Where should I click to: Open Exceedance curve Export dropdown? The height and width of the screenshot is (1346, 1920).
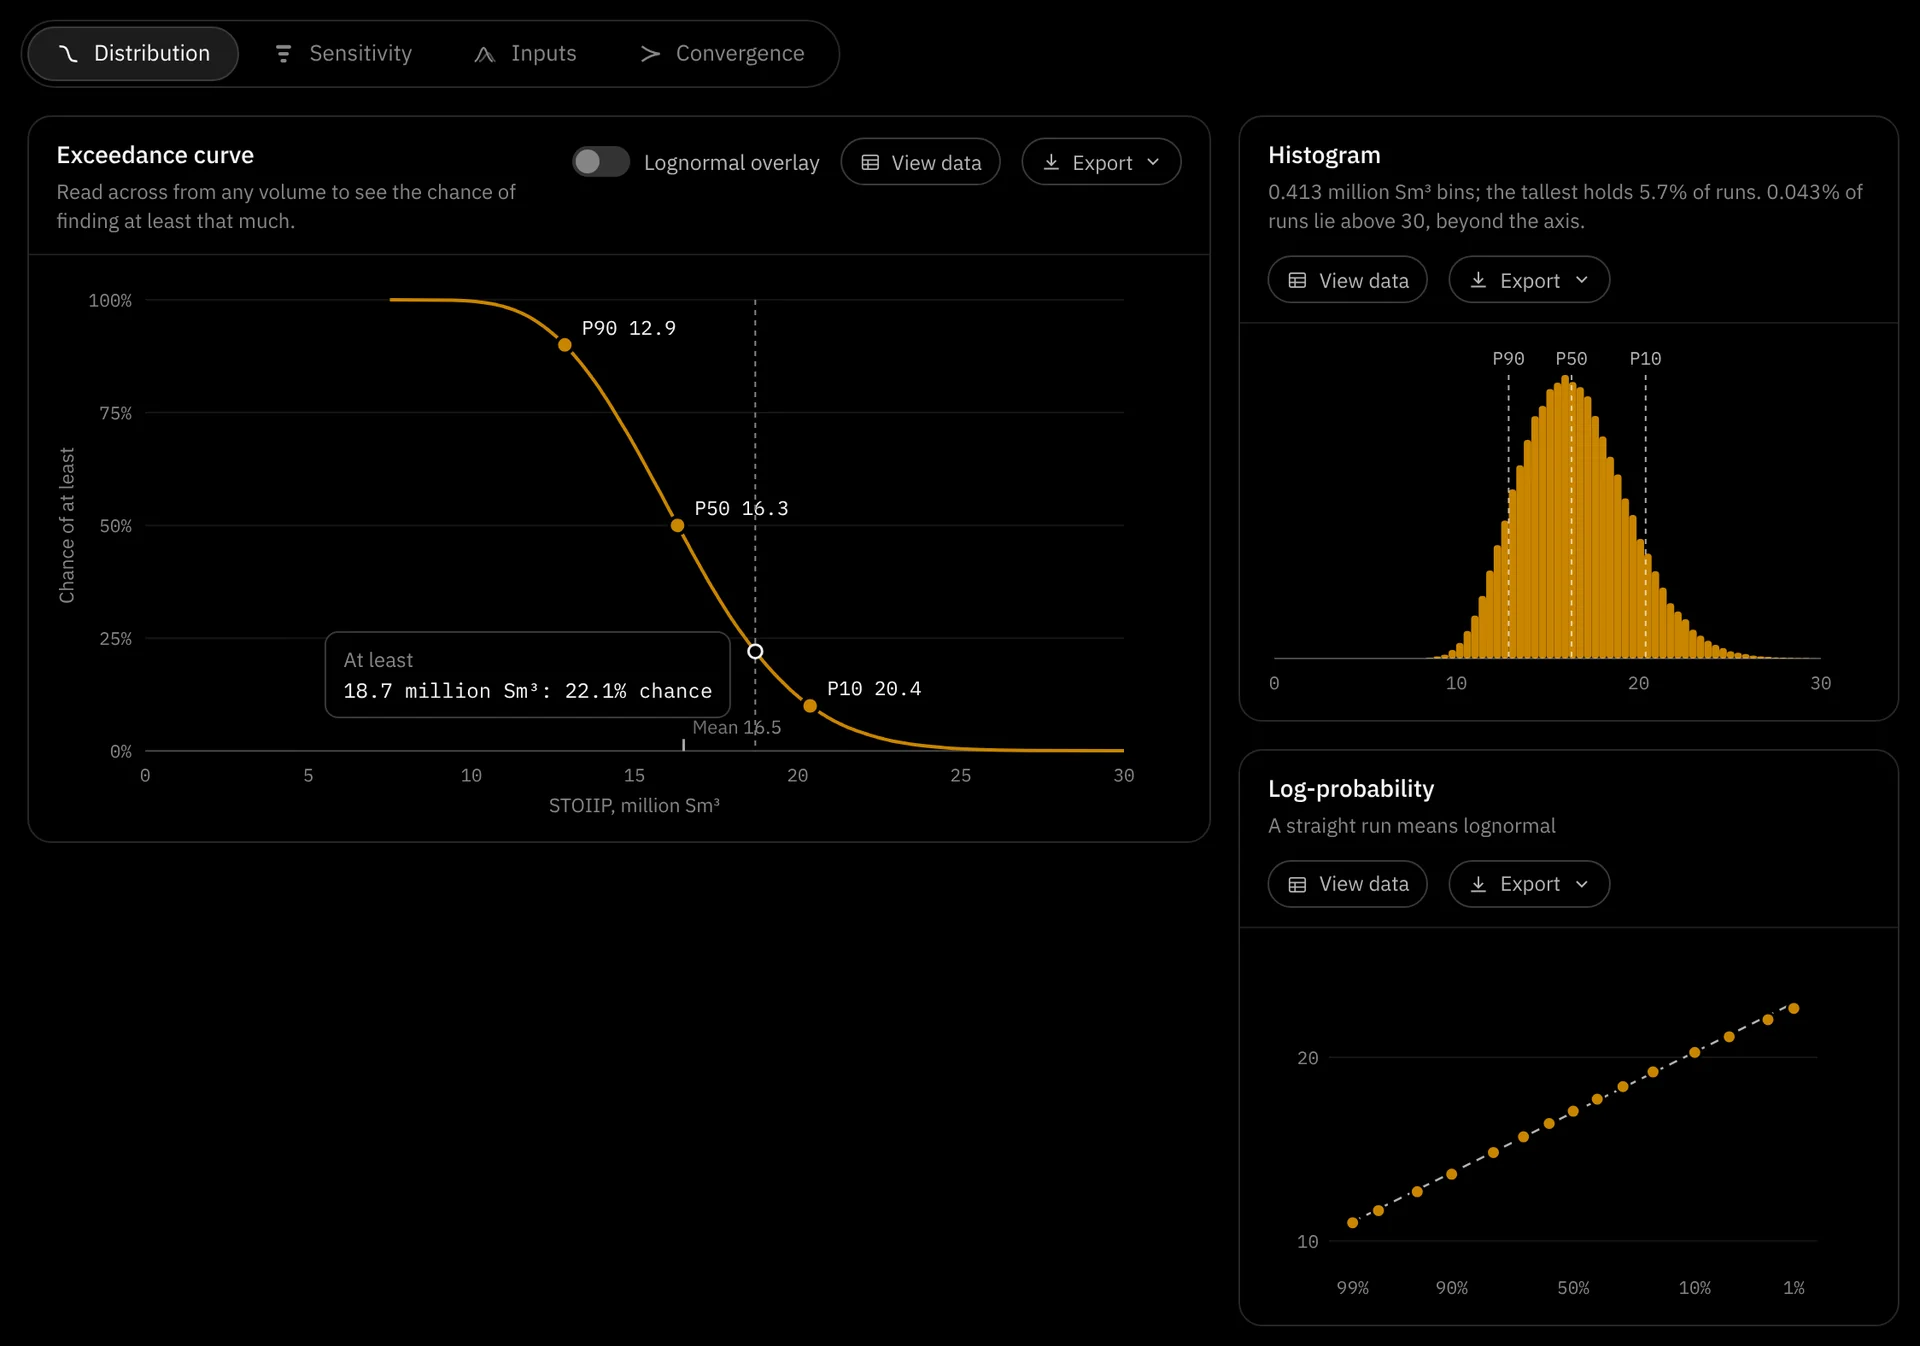click(x=1101, y=162)
